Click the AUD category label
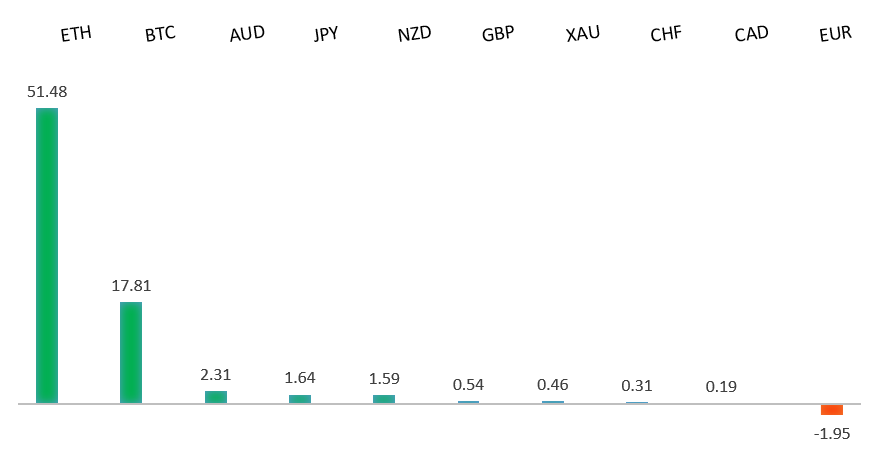Screen dimensions: 878x459 247,34
